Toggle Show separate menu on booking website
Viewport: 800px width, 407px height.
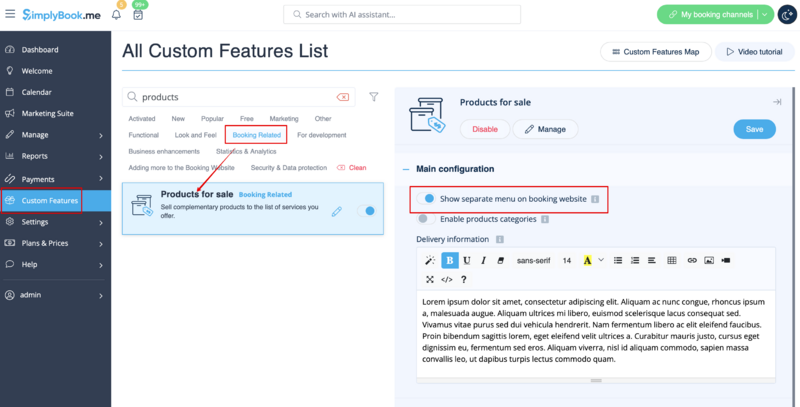(426, 199)
